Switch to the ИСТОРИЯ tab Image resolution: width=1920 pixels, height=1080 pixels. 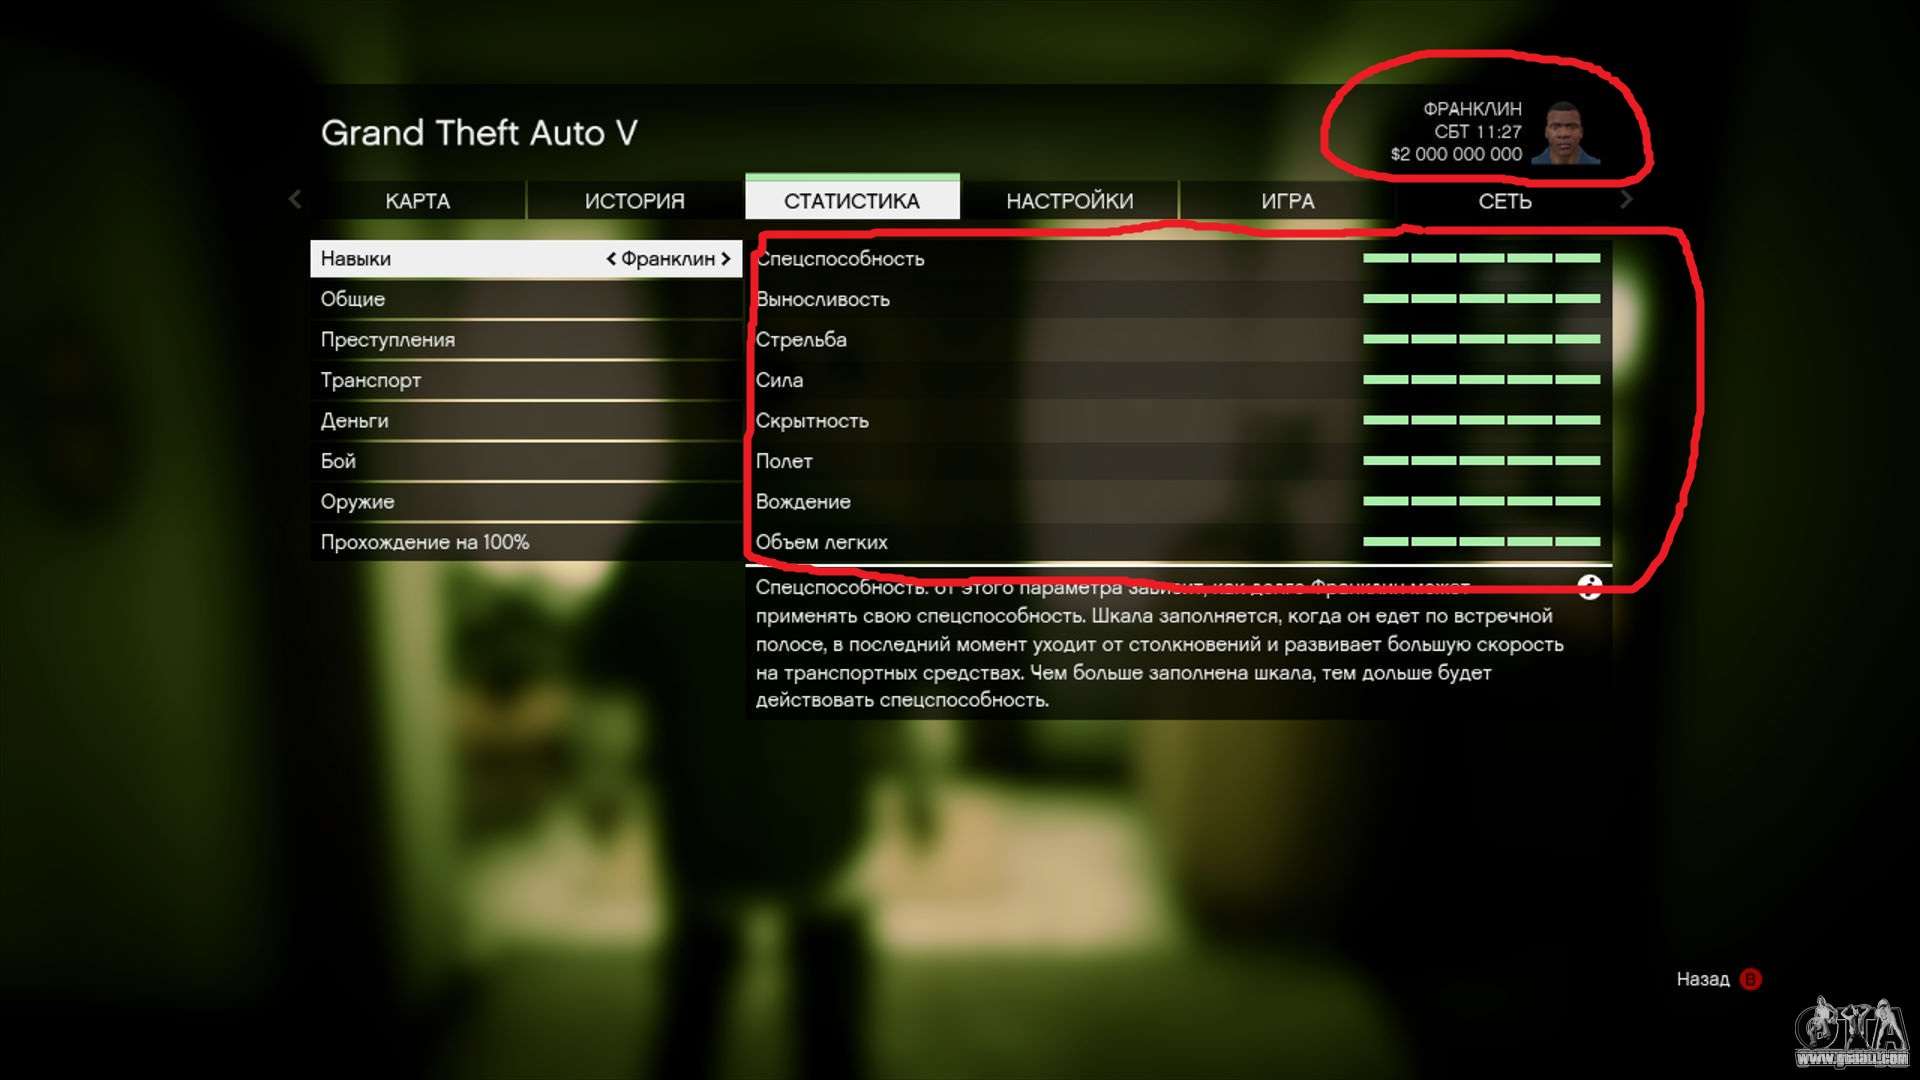coord(633,200)
